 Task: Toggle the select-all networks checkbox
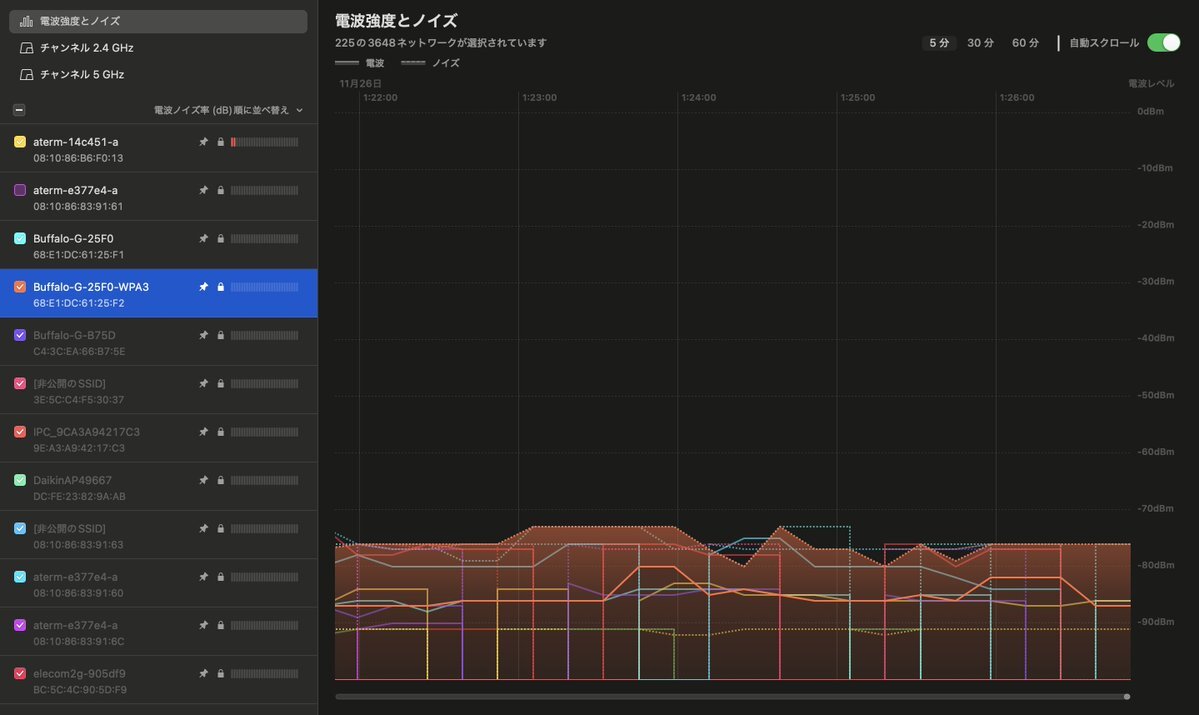[x=20, y=110]
